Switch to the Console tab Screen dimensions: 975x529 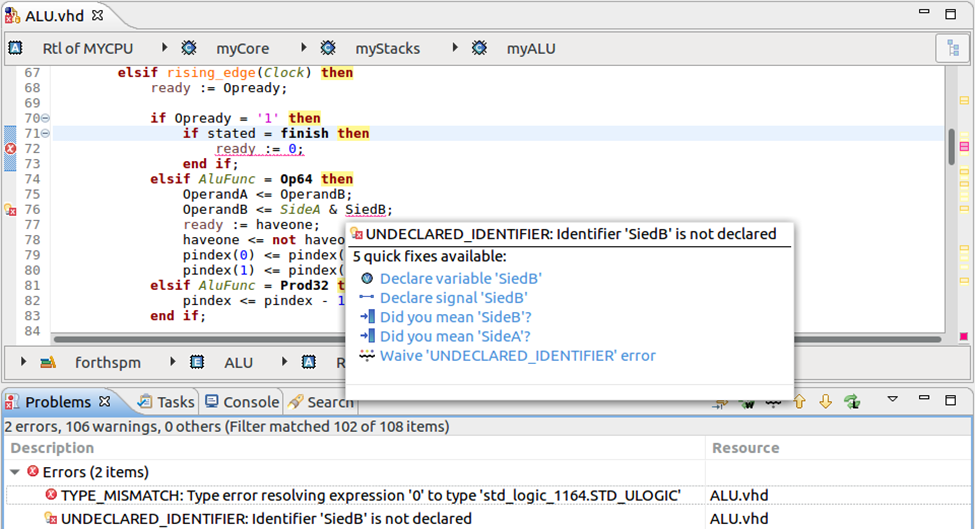coord(242,402)
